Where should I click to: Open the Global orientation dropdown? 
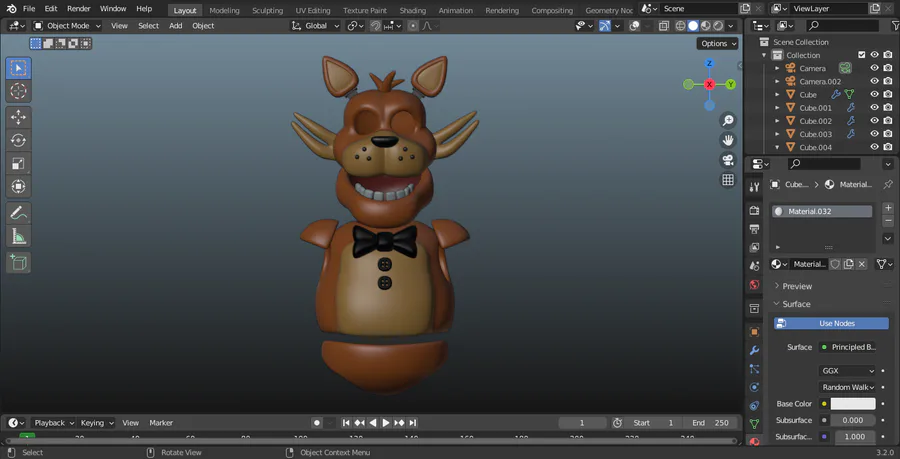point(316,26)
